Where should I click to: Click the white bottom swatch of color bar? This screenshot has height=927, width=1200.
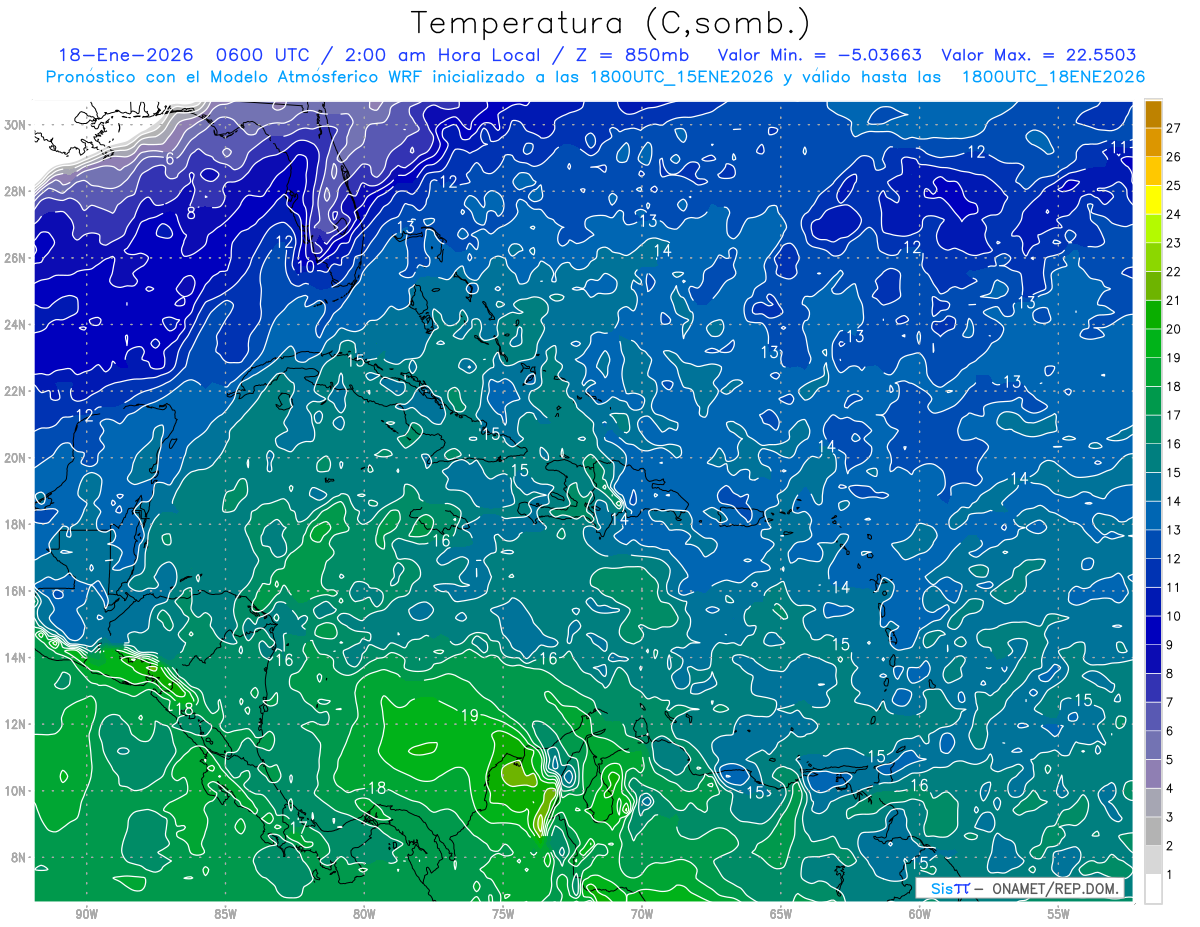pyautogui.click(x=1153, y=889)
